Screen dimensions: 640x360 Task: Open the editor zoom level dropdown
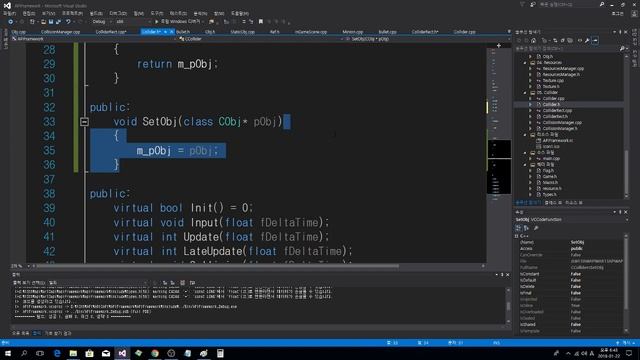tap(20, 266)
